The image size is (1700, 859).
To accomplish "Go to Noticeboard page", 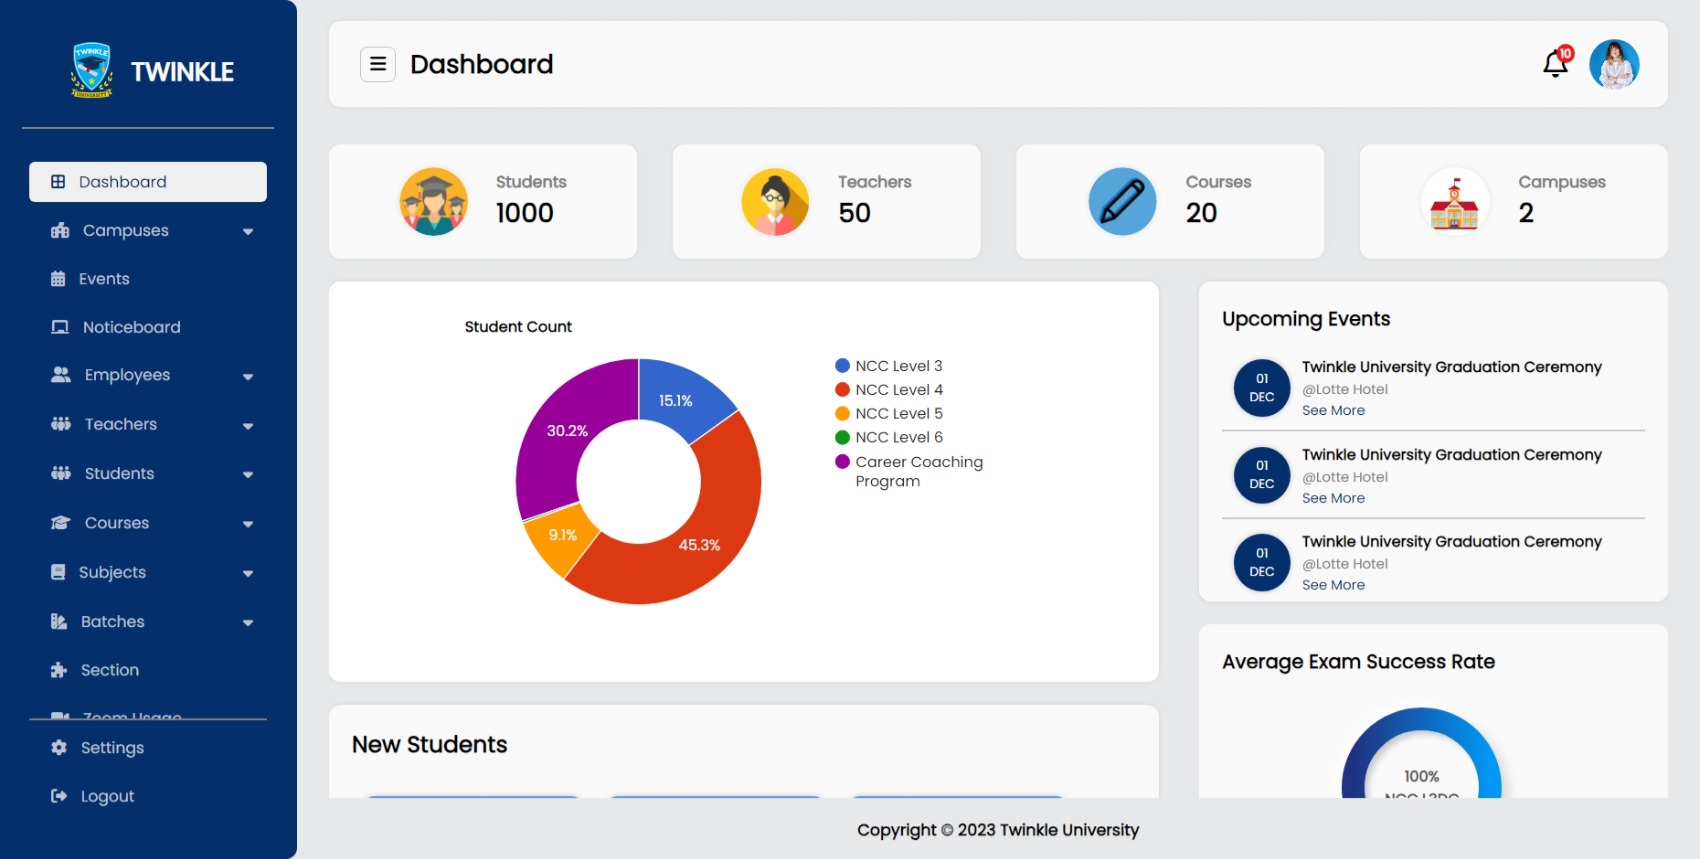I will (148, 327).
